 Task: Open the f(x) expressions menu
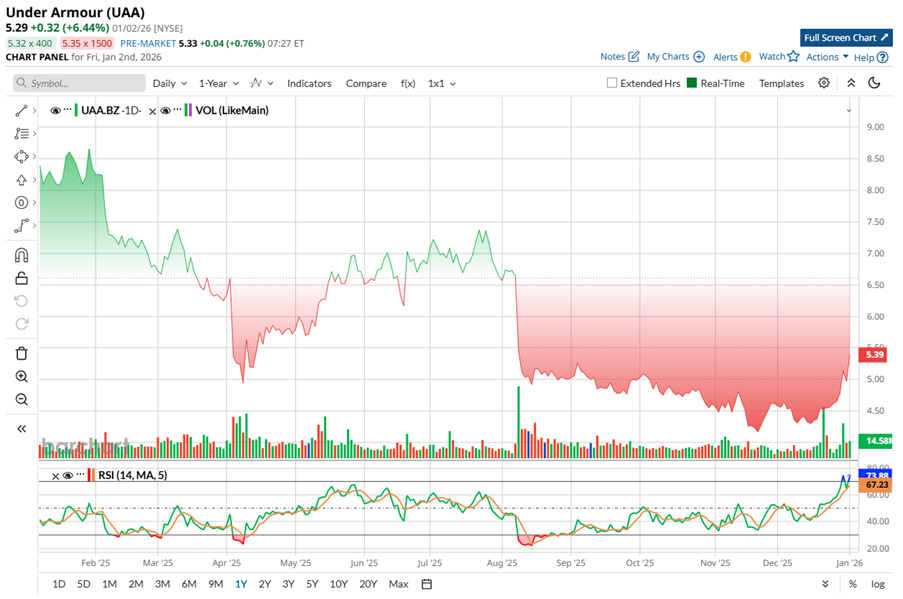click(x=408, y=84)
